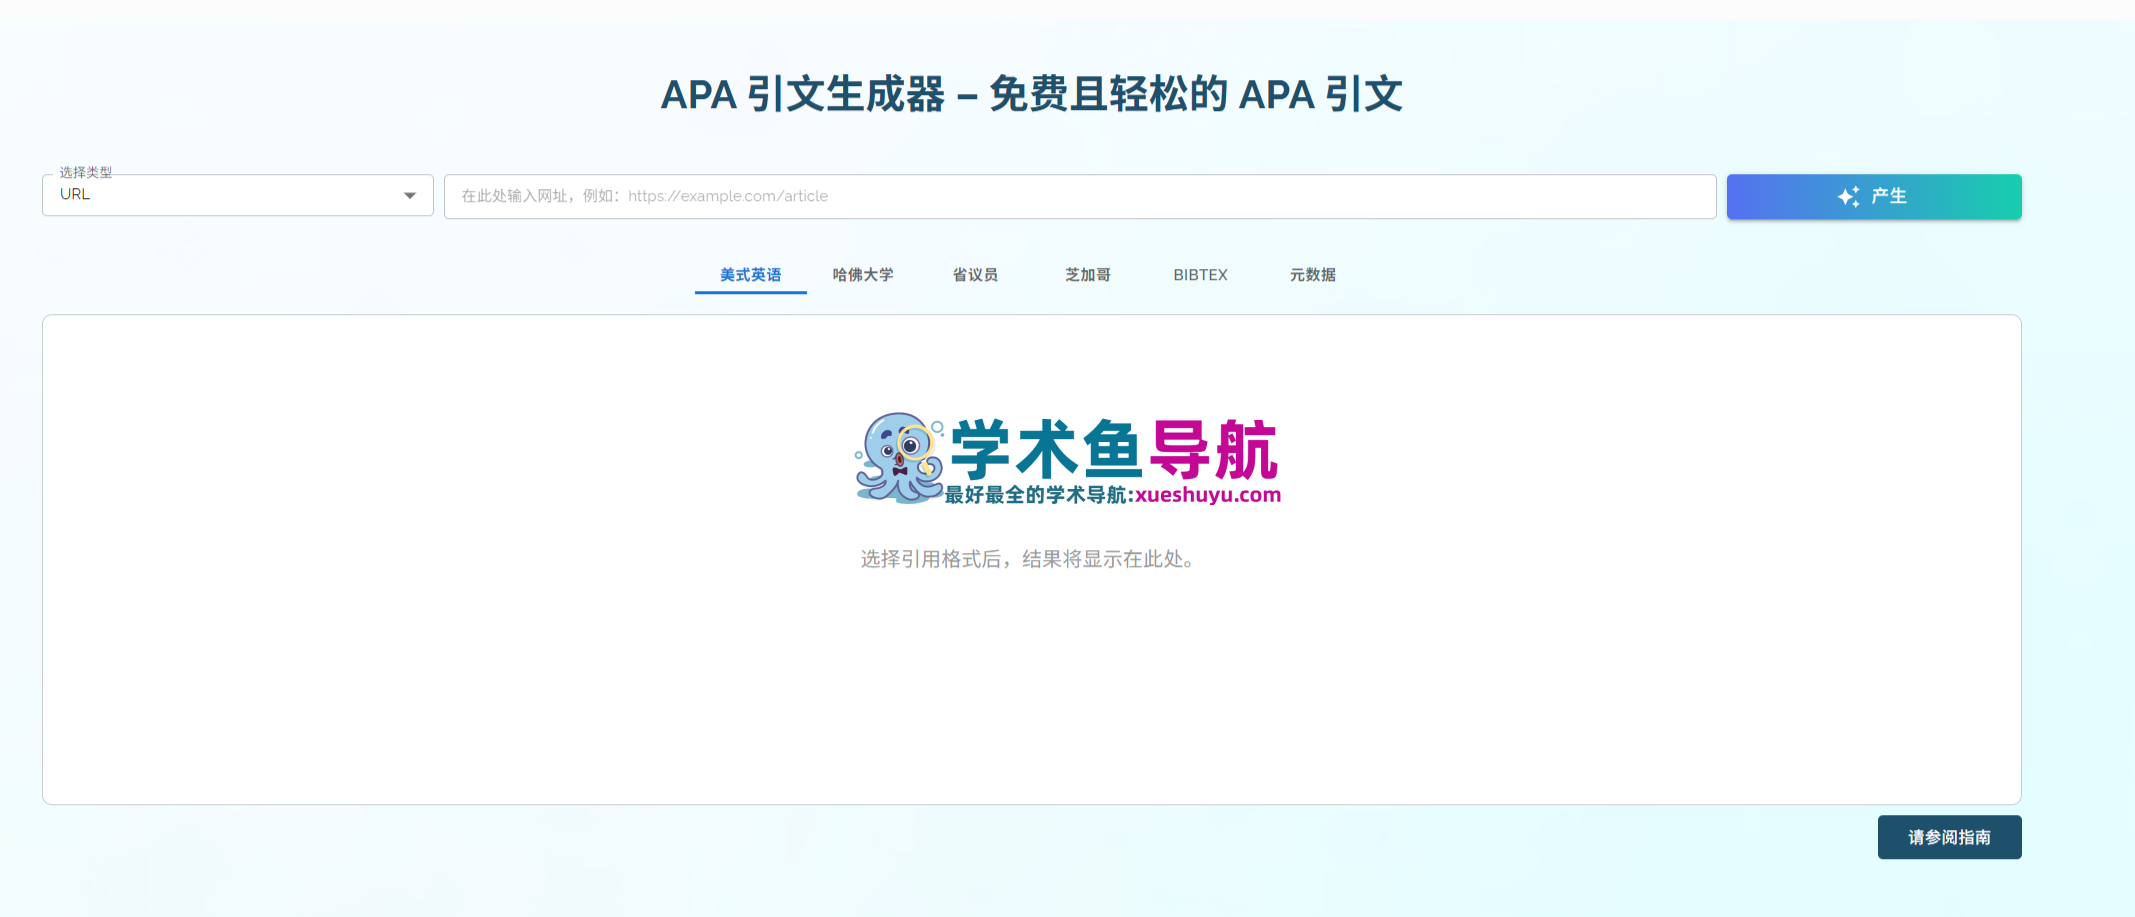Open the 元数据 tab
This screenshot has width=2135, height=917.
pos(1313,274)
